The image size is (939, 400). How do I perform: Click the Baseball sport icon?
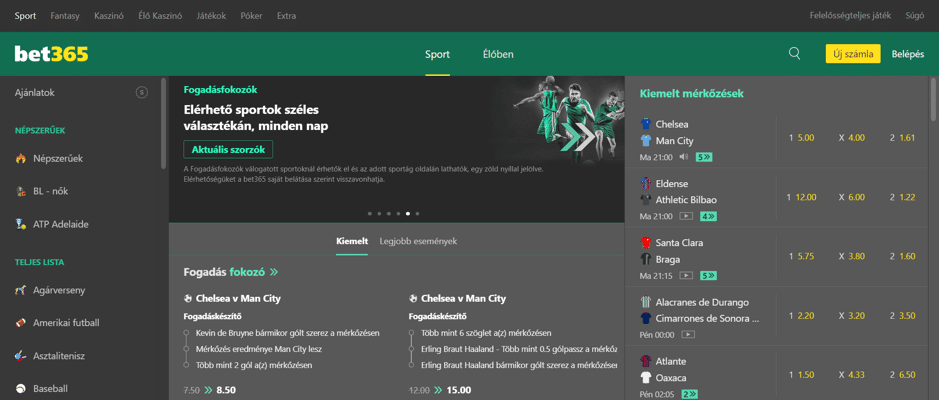[21, 388]
